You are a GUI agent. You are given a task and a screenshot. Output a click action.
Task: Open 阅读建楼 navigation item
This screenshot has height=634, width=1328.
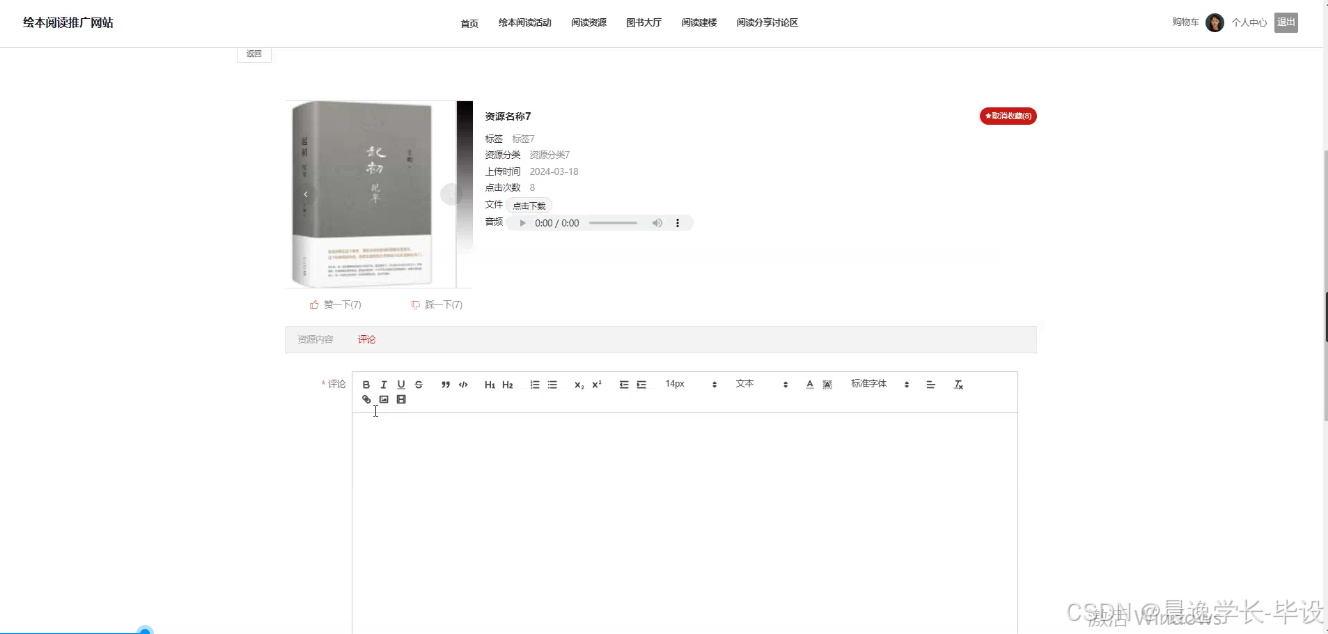pyautogui.click(x=699, y=22)
